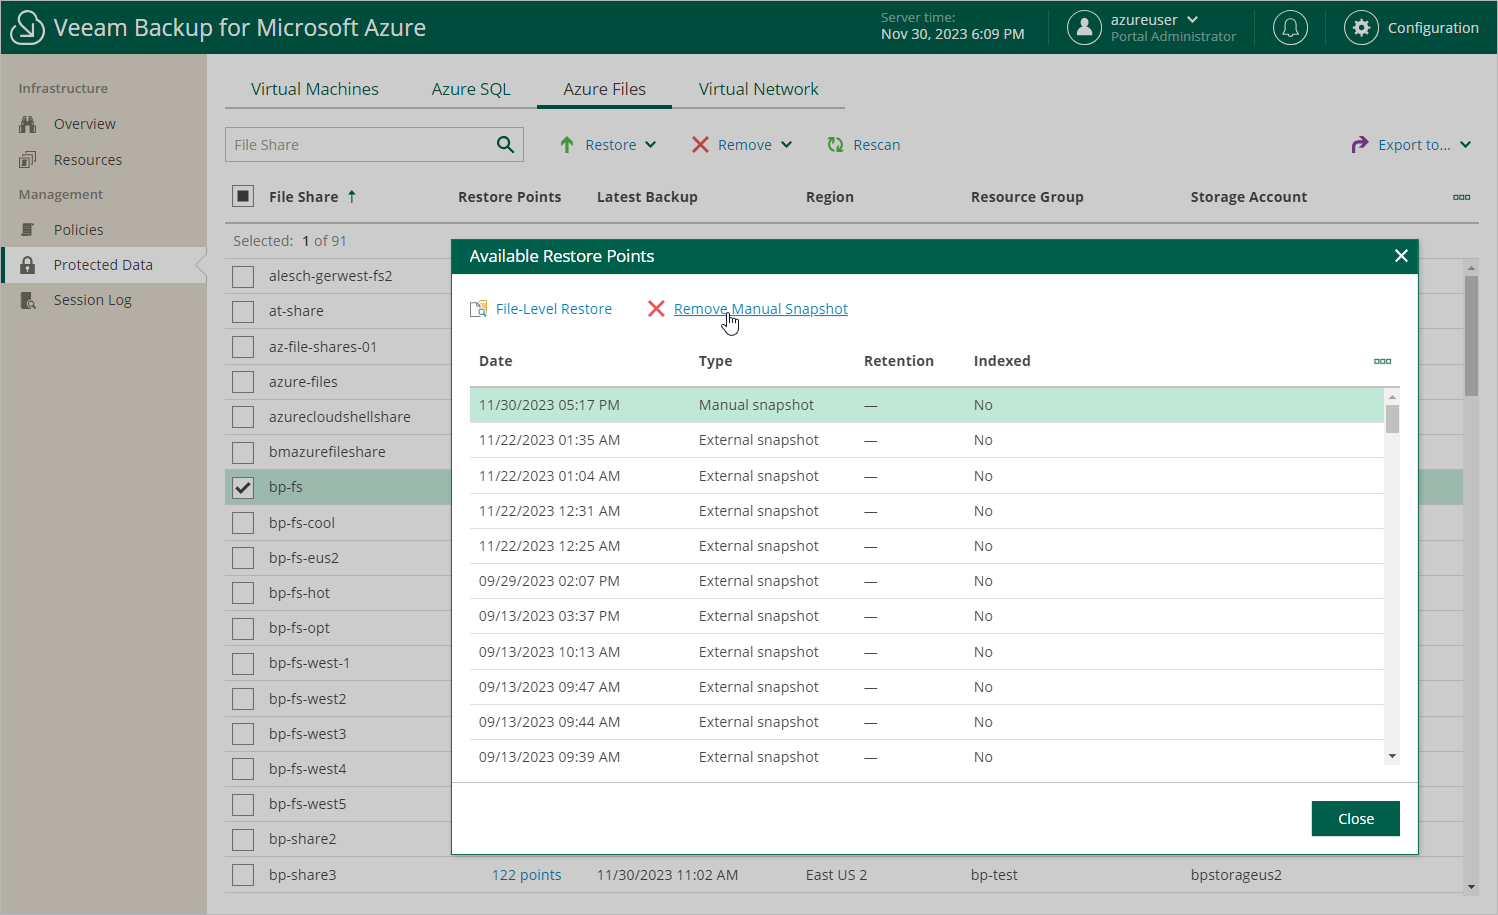
Task: Click the Rescan refresh icon
Action: 835,145
